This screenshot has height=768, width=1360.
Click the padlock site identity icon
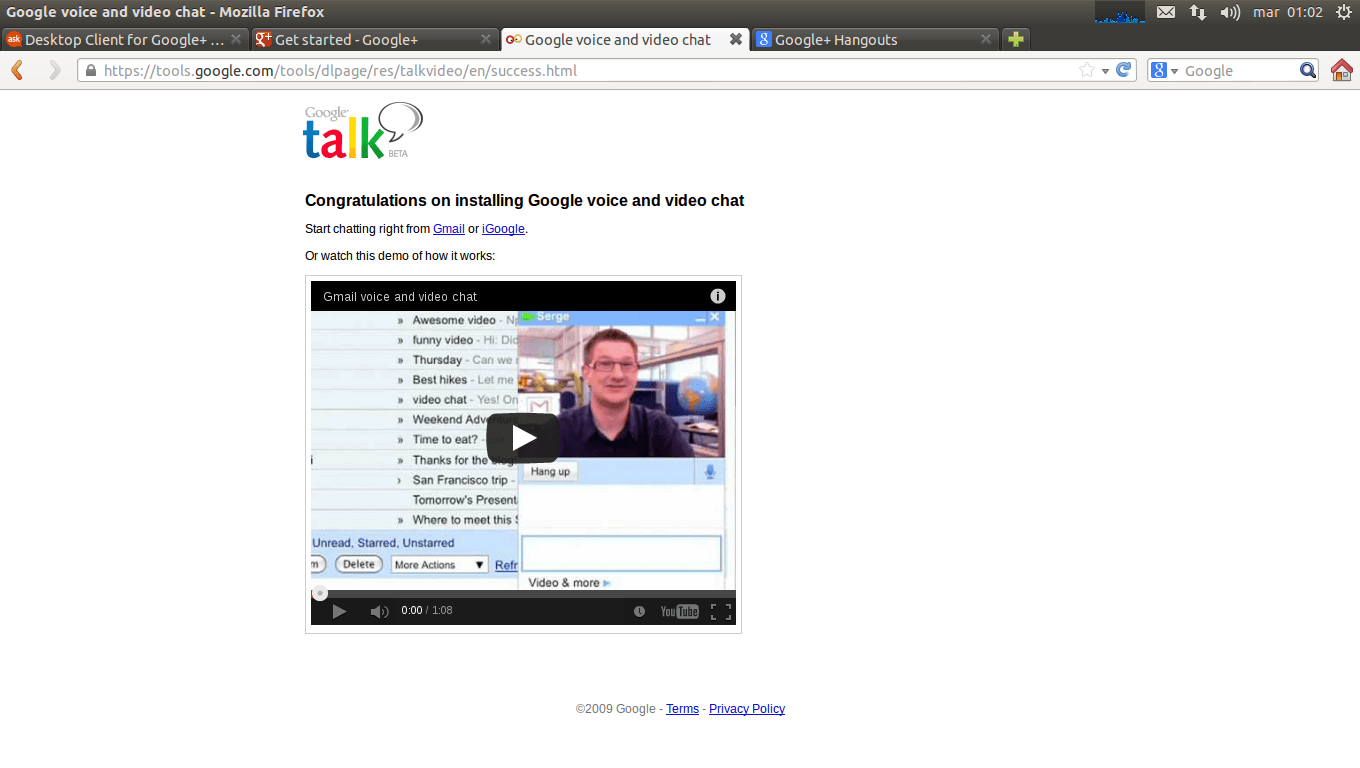tap(90, 71)
